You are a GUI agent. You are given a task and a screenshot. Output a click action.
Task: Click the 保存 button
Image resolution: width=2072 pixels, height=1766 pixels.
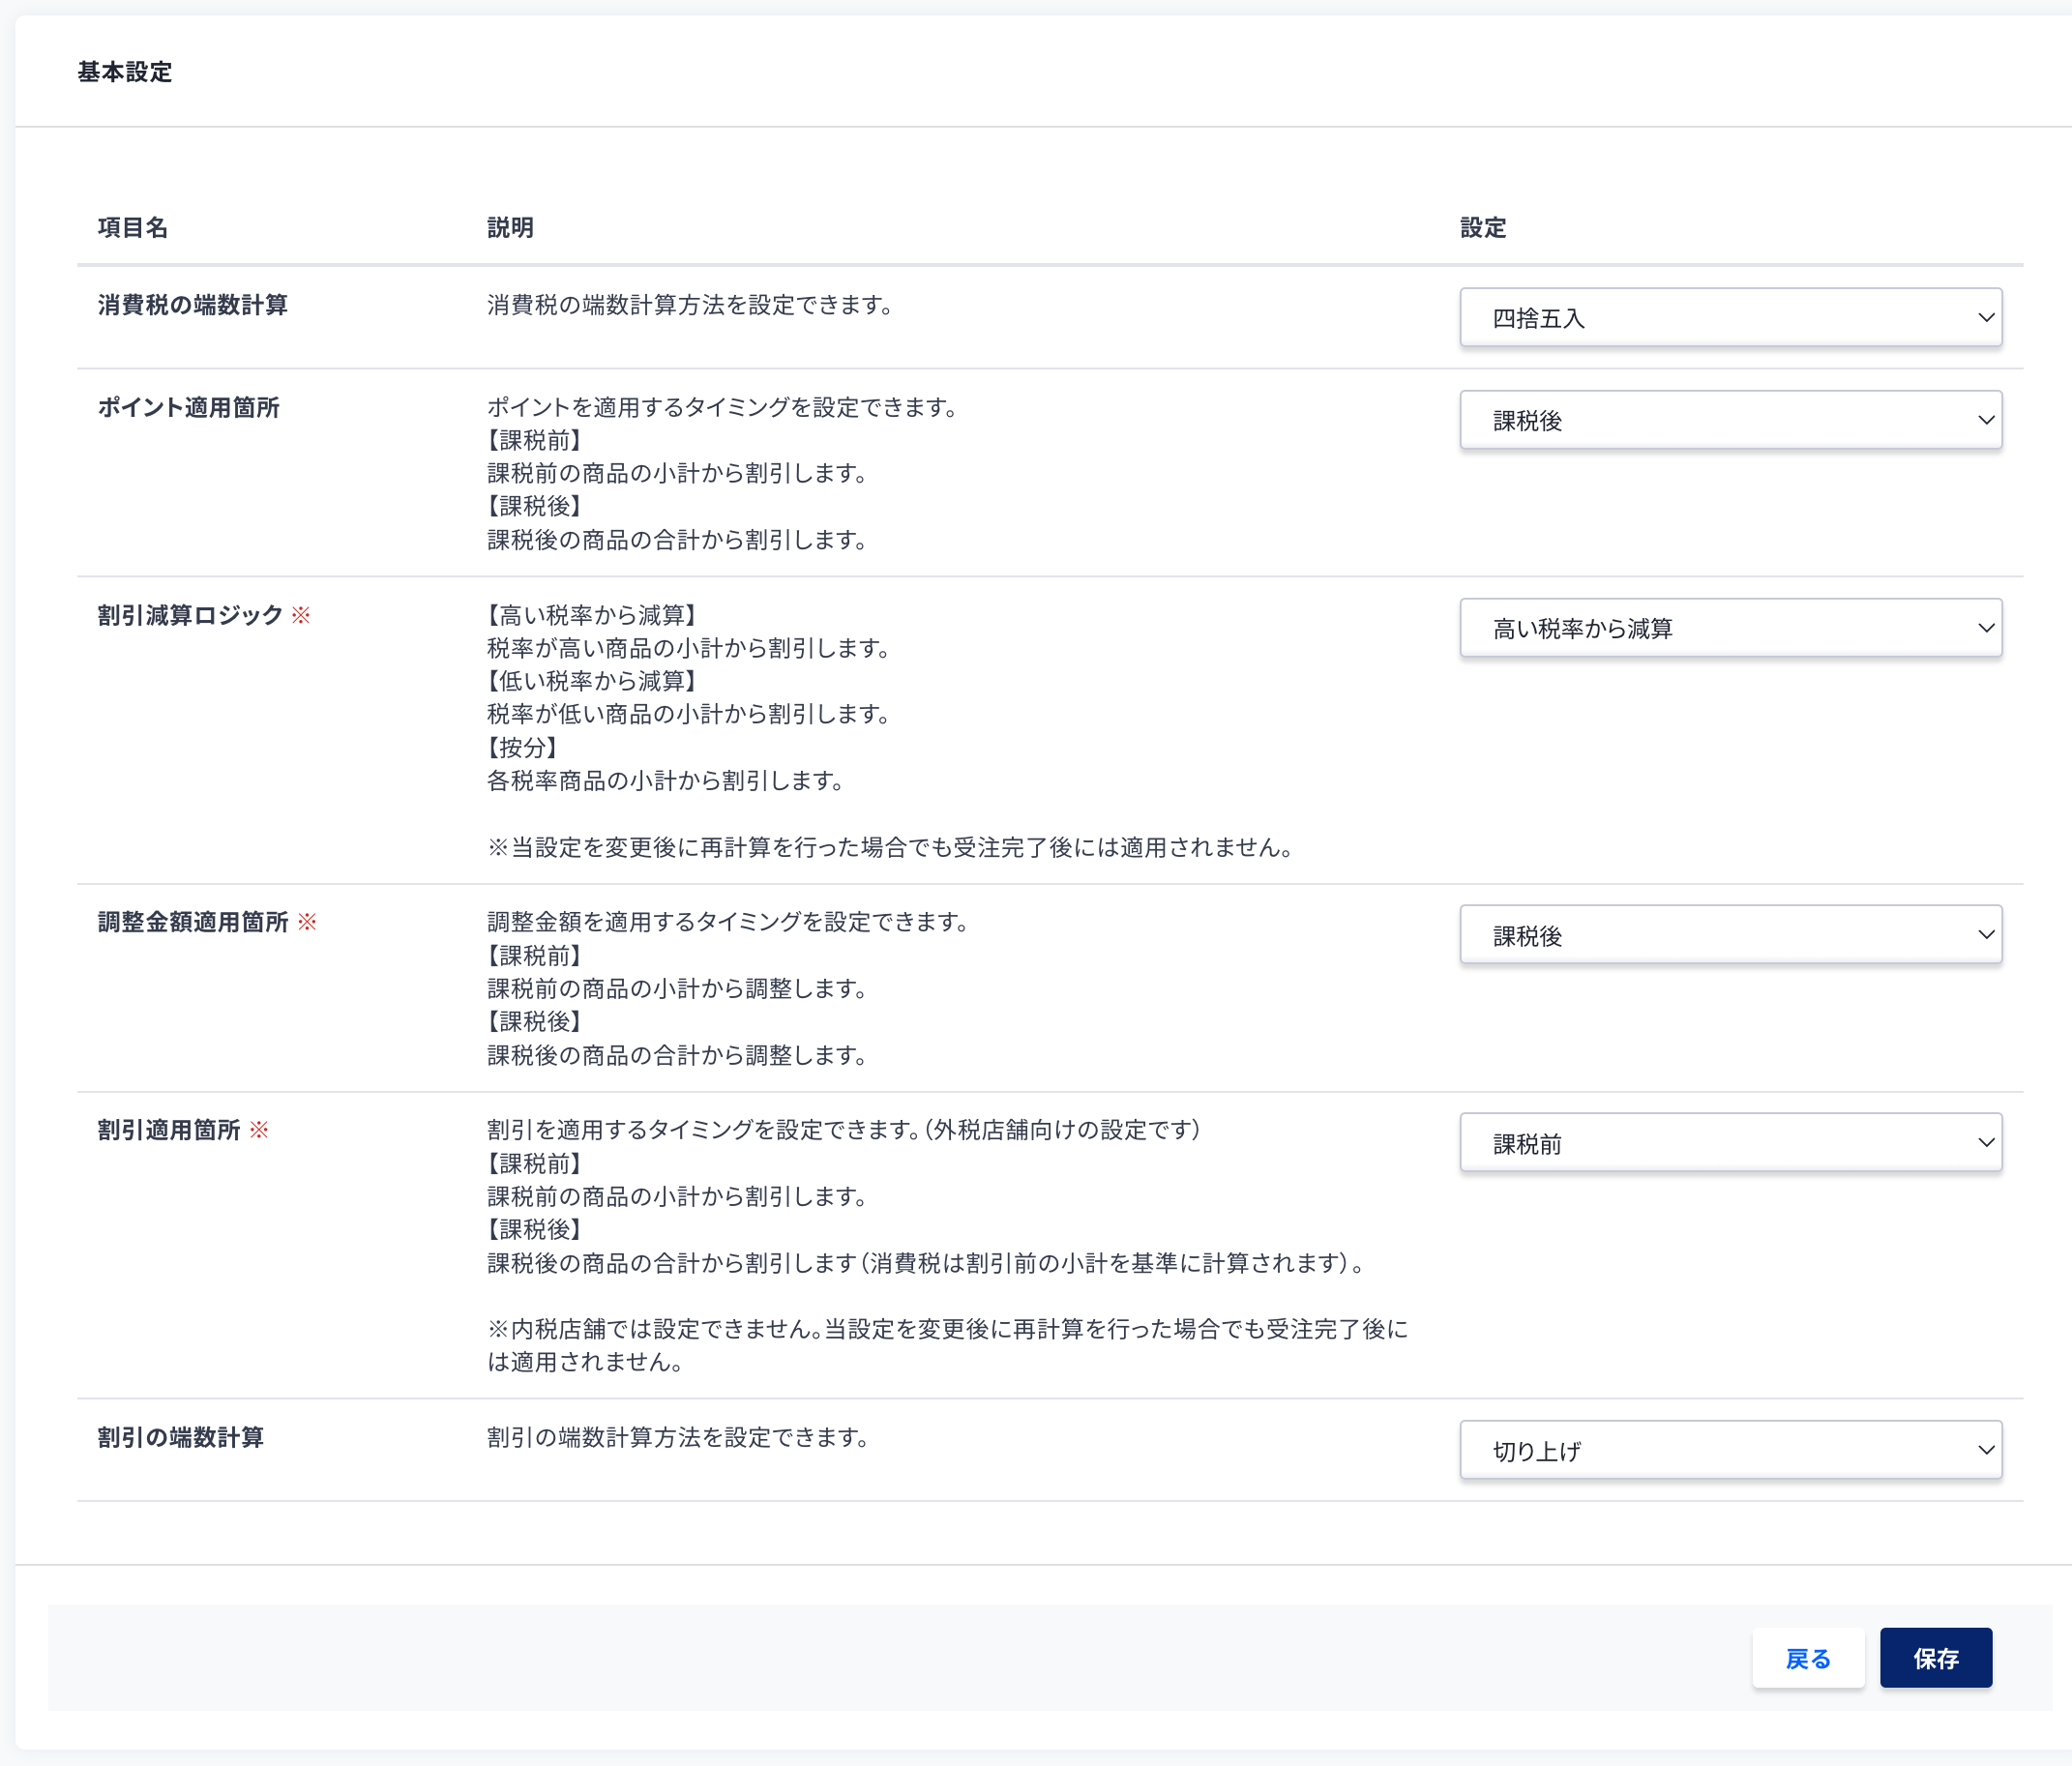(1936, 1658)
